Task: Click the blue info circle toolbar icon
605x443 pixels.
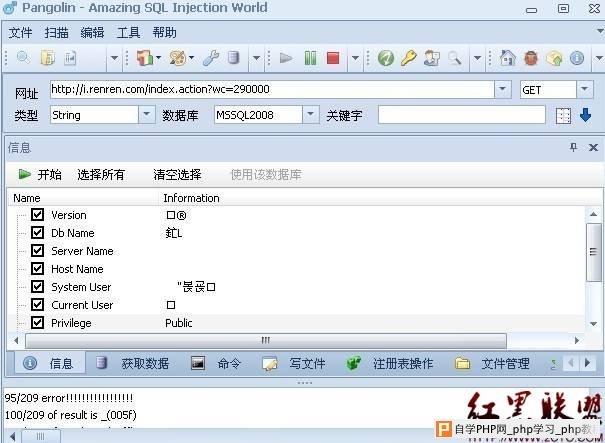Action: pyautogui.click(x=577, y=58)
